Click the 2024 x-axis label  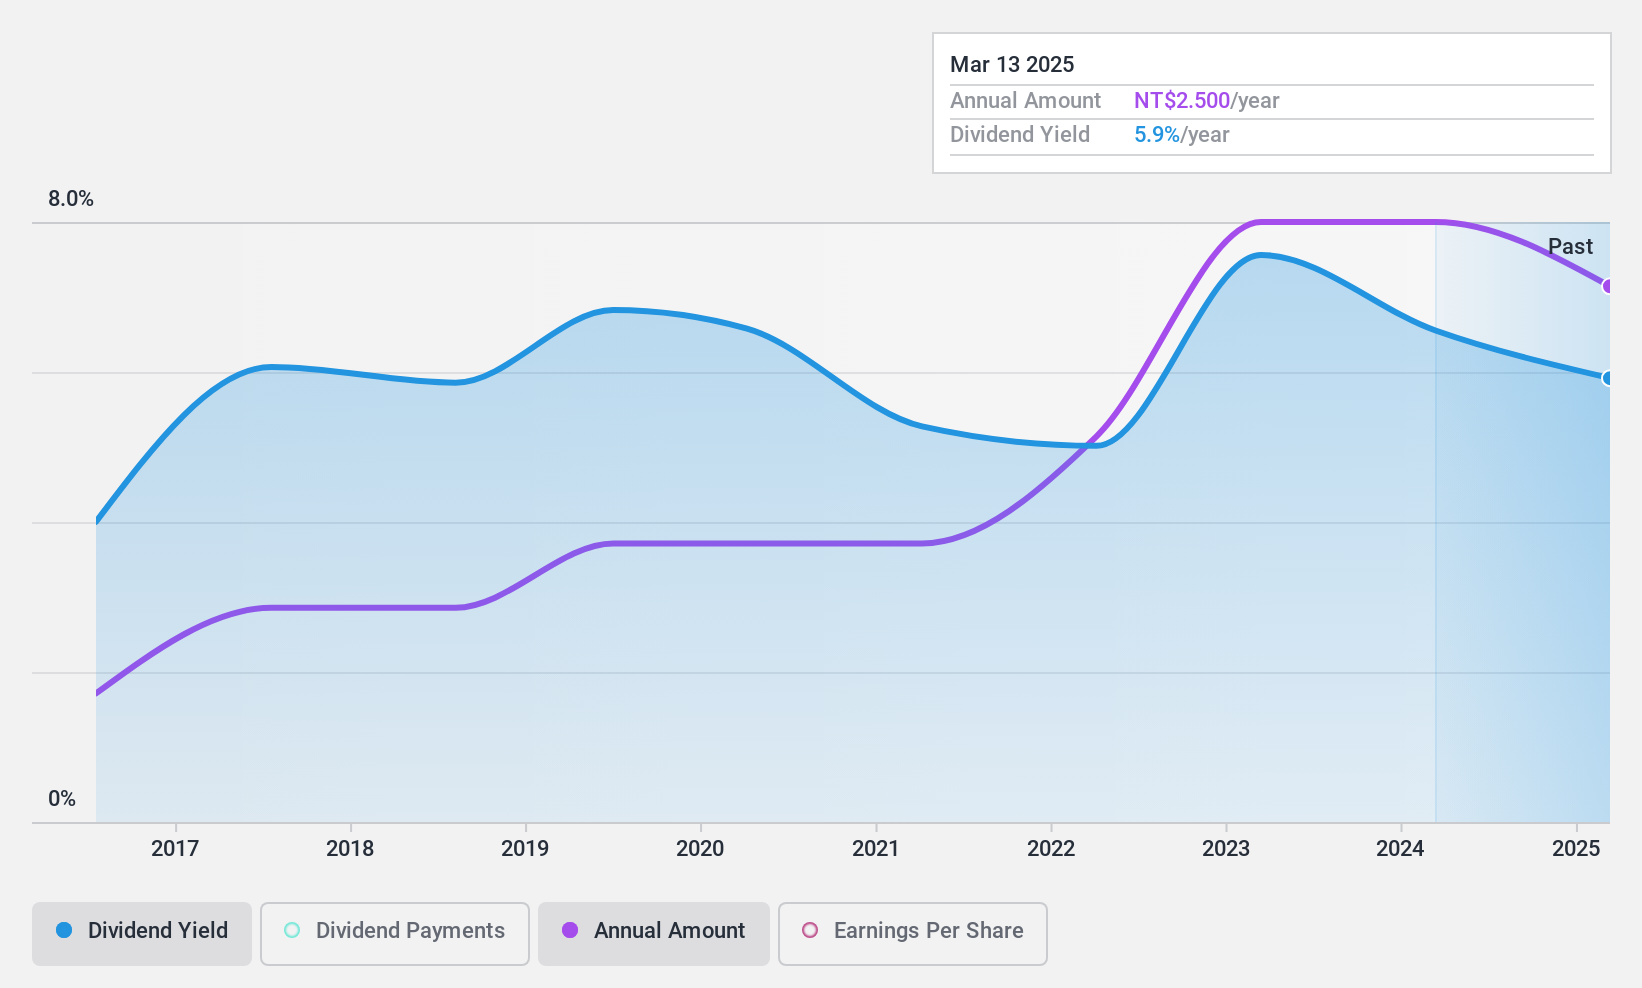pos(1400,849)
